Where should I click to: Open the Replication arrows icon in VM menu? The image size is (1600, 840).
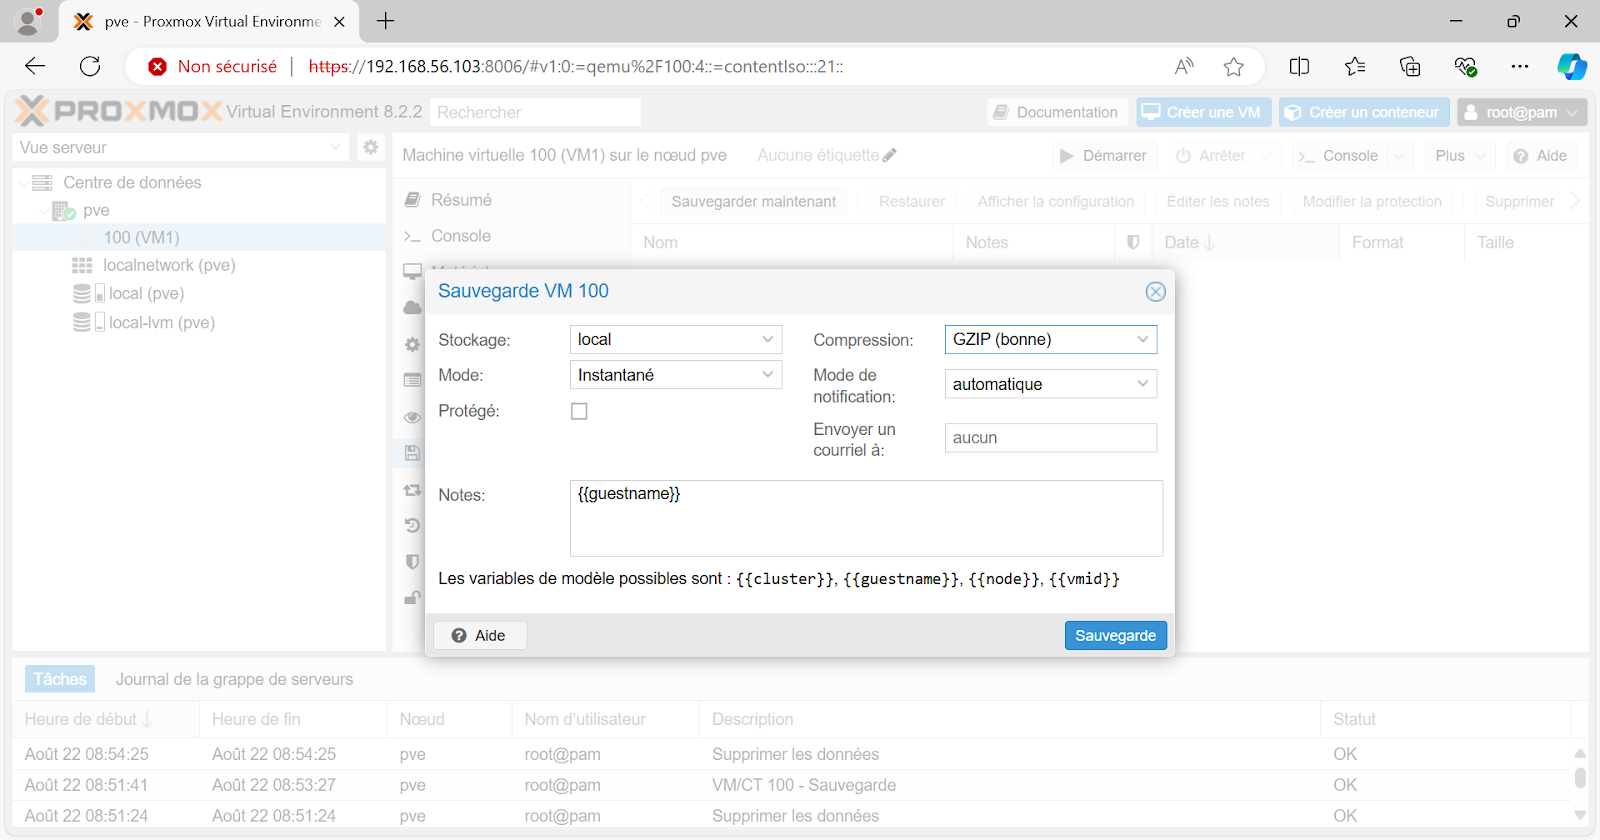pyautogui.click(x=412, y=489)
